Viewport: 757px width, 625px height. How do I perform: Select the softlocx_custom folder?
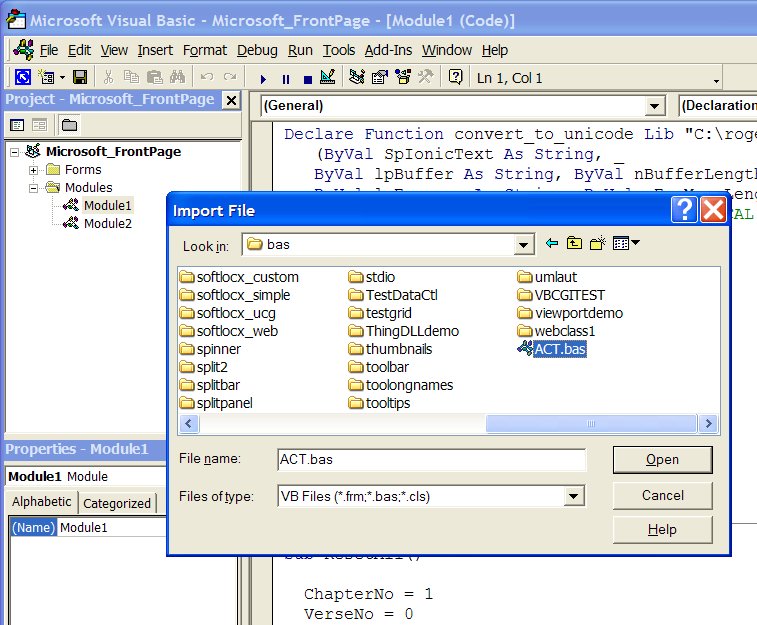pyautogui.click(x=247, y=277)
